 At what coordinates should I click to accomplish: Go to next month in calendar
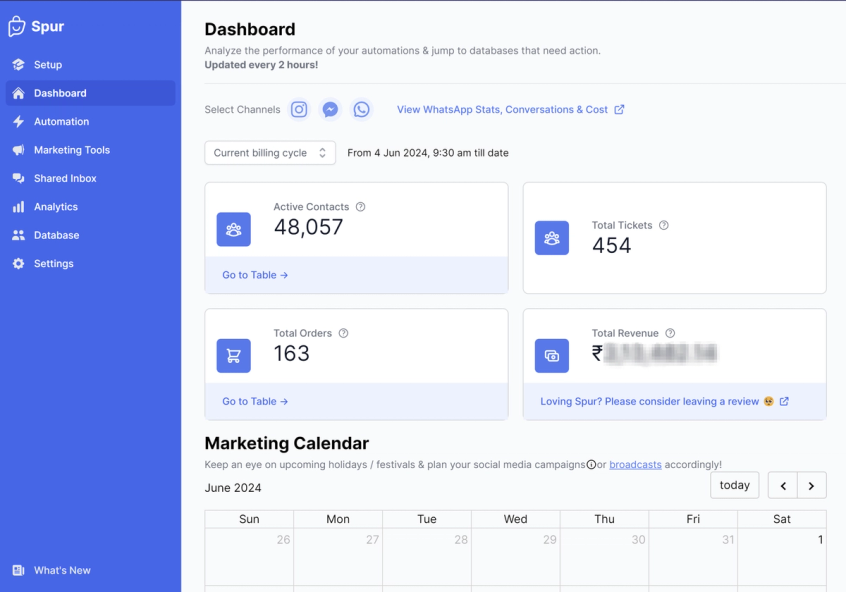[x=811, y=485]
